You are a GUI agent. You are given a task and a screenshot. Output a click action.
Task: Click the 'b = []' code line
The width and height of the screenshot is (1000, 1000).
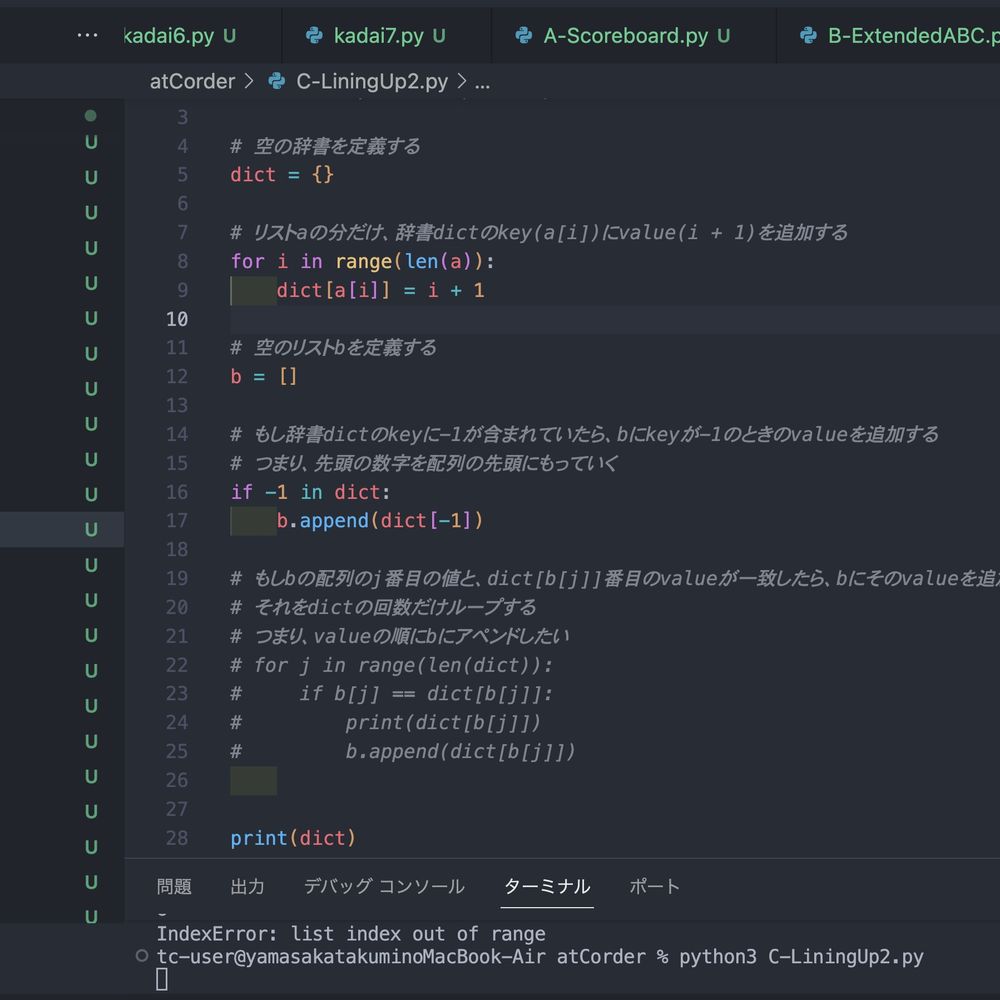click(263, 376)
